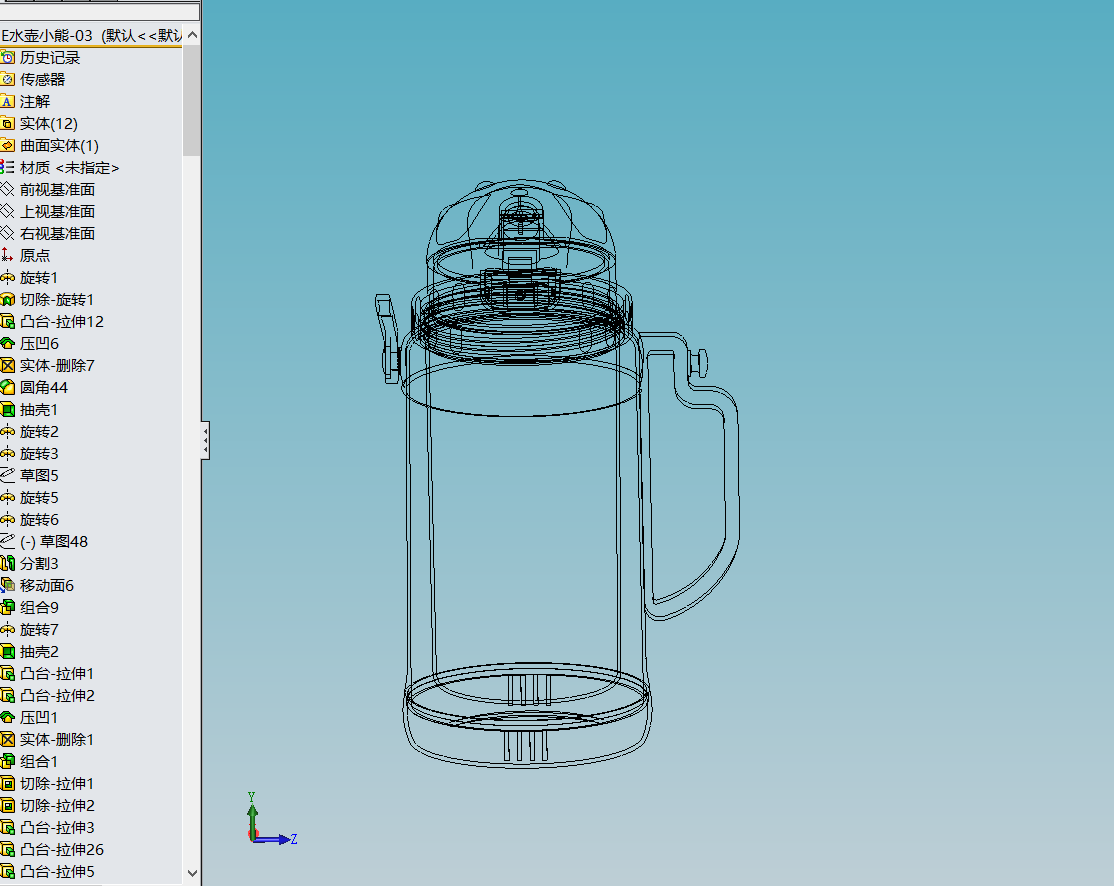The image size is (1114, 886).
Task: Select feature 切除-拉伸2
Action: tap(57, 806)
